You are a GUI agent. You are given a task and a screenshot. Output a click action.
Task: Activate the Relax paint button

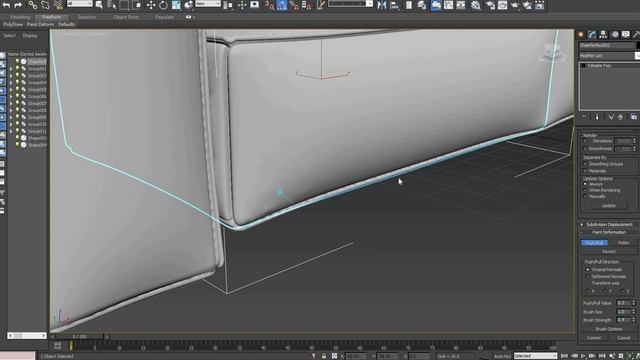[623, 243]
